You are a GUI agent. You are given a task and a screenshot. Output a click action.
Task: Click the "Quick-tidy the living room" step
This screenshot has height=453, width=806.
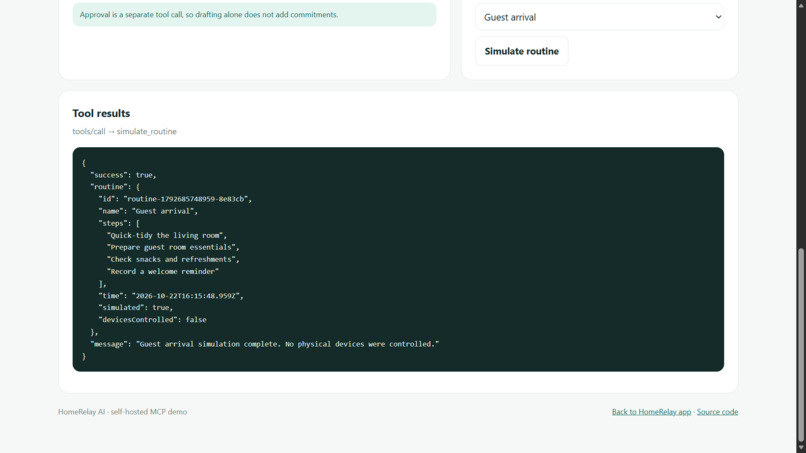167,235
